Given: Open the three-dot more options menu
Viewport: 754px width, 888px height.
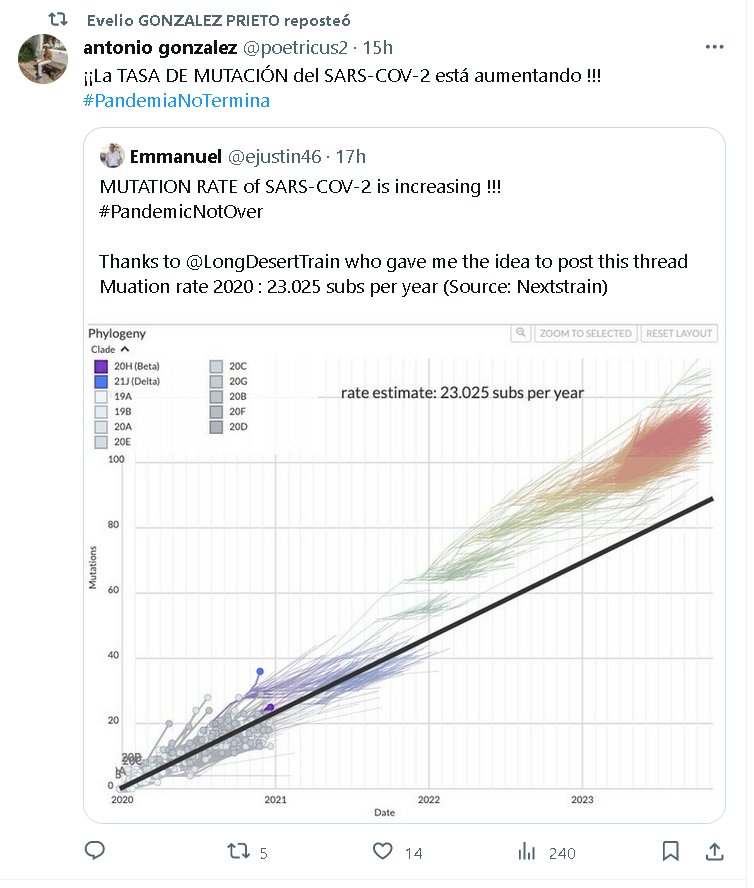Looking at the screenshot, I should pos(714,47).
